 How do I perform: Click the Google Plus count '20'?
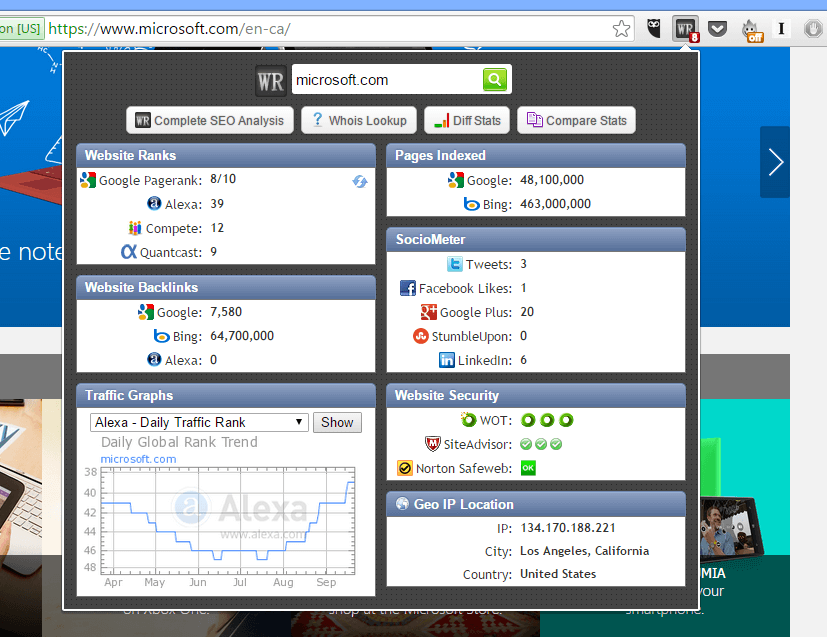point(527,312)
